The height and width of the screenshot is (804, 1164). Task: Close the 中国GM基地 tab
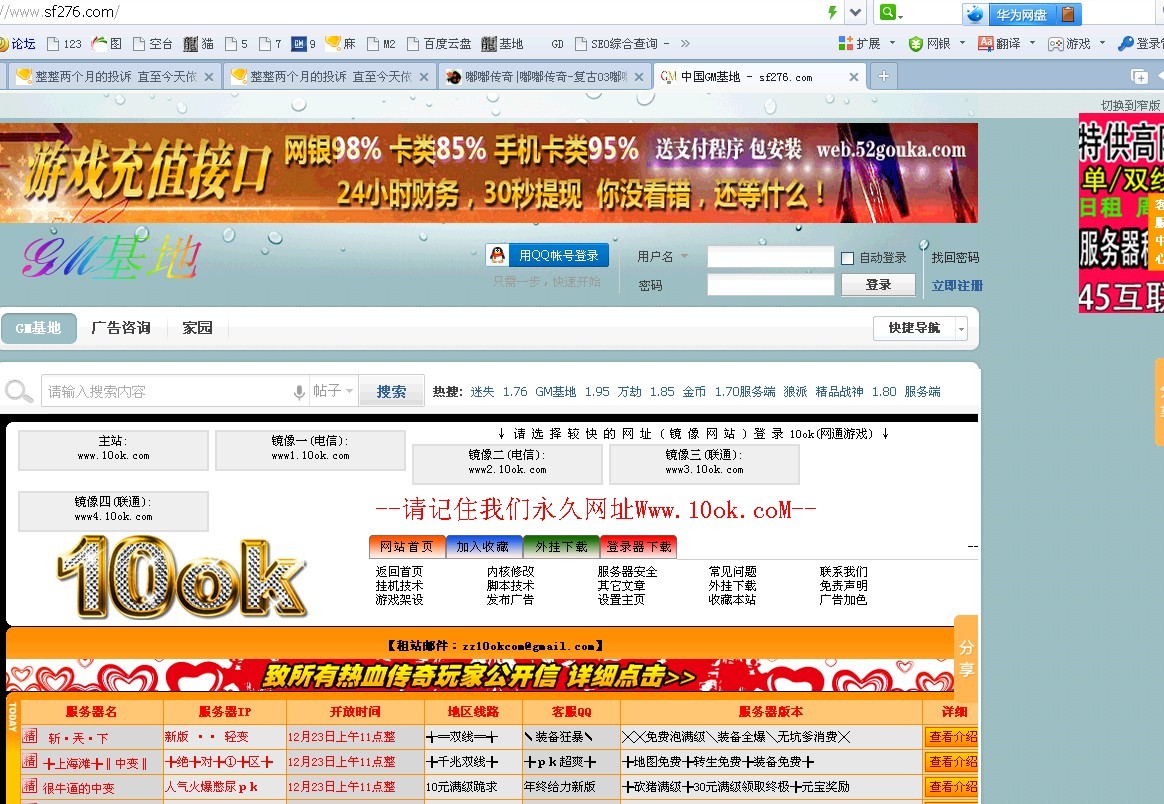point(854,76)
